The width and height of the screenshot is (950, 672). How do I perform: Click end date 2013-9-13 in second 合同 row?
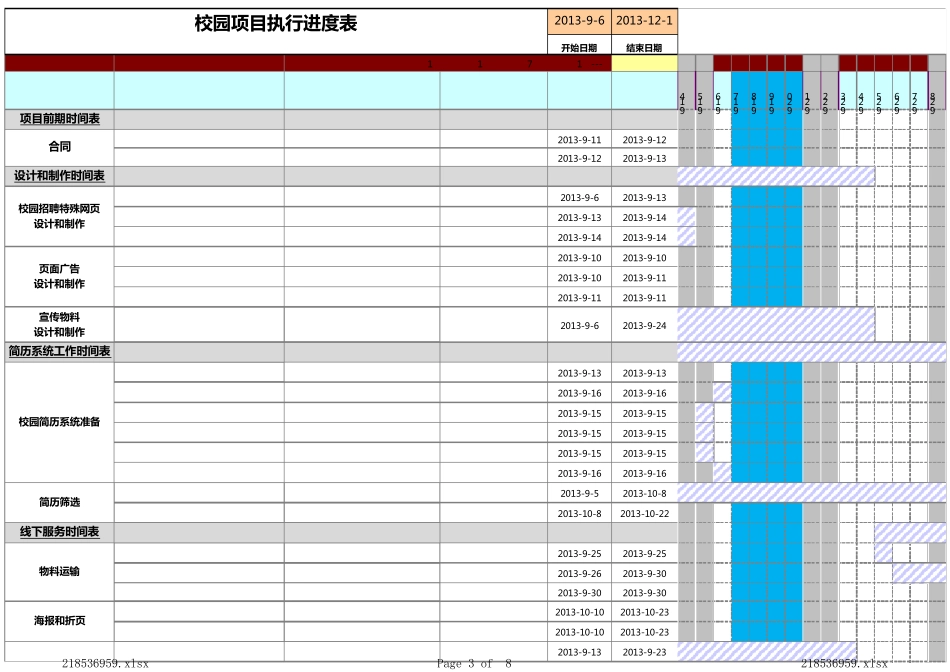(x=644, y=158)
